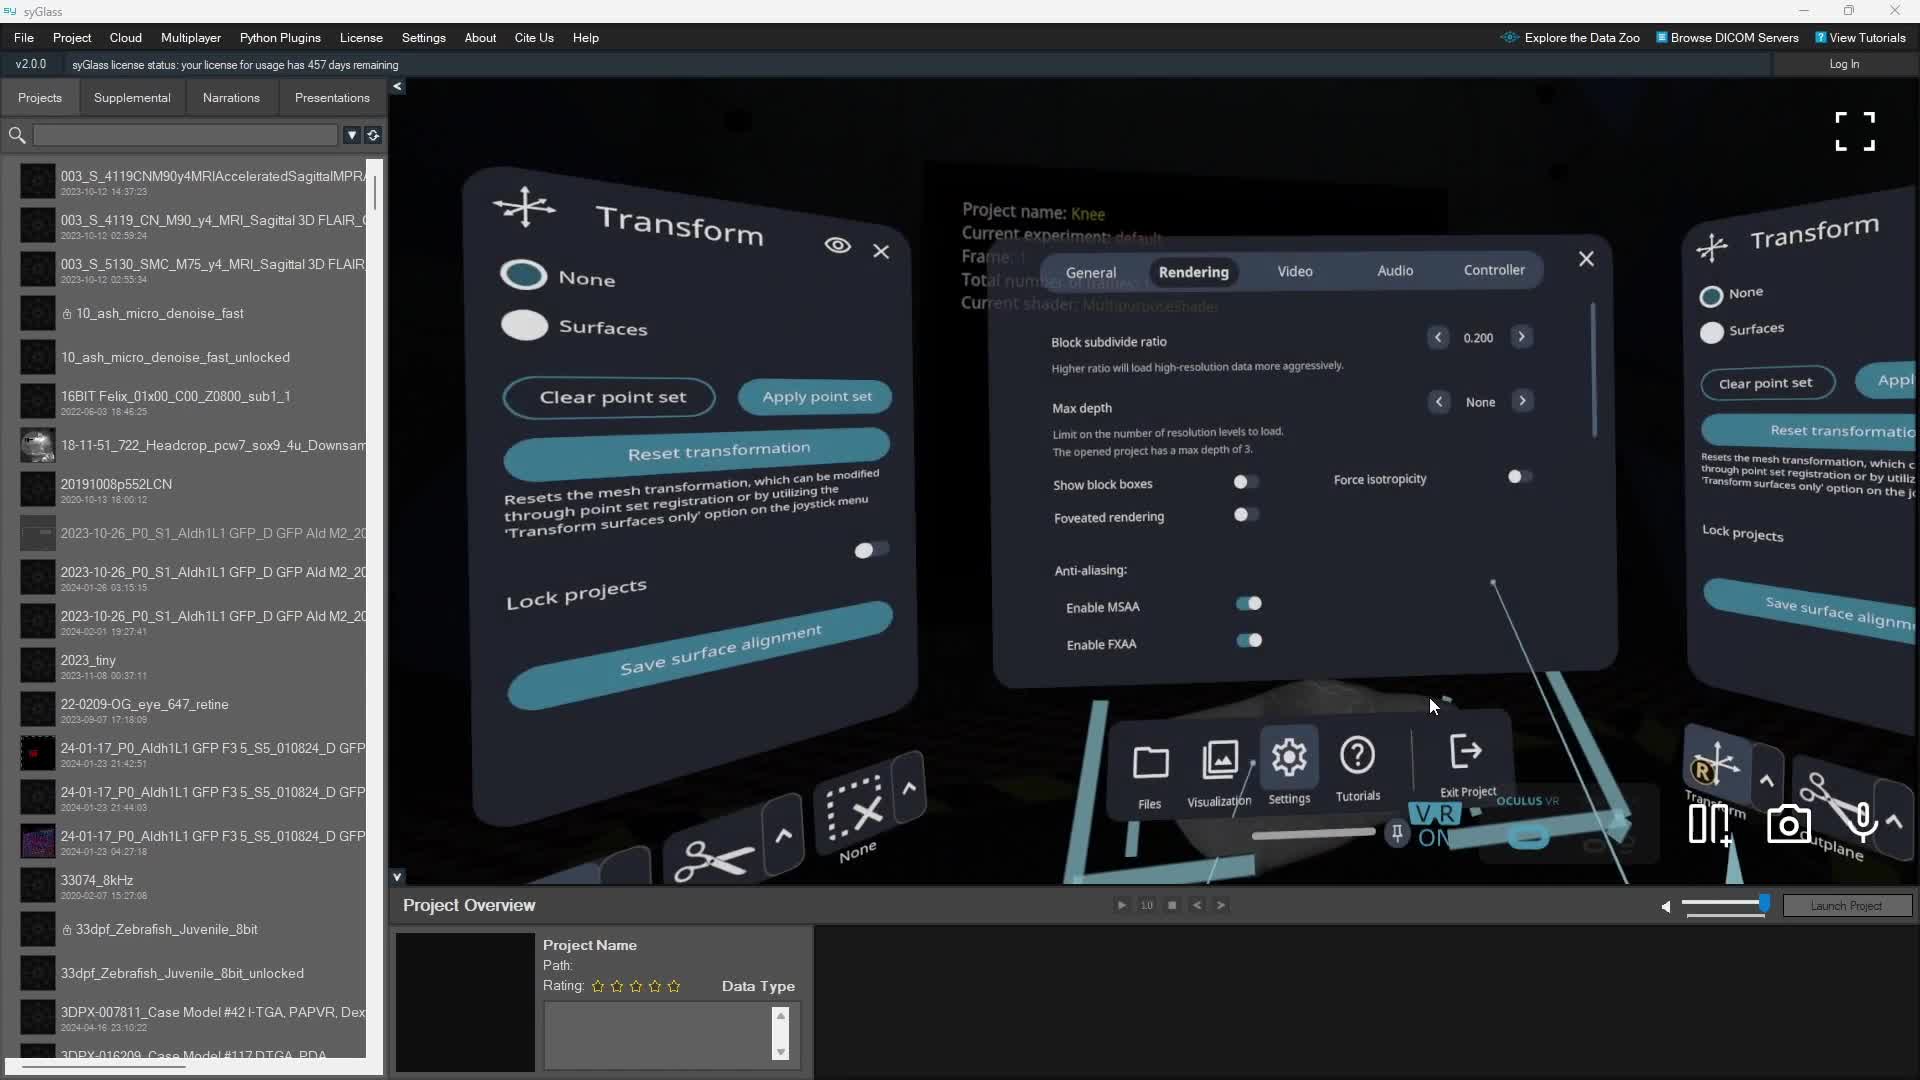
Task: Enable Foveated rendering
Action: click(x=1244, y=515)
